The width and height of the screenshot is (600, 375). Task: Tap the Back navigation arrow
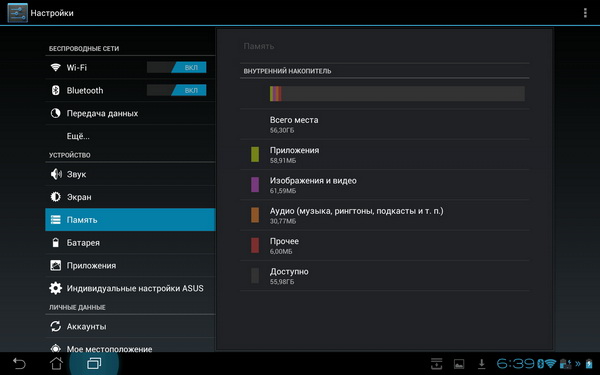click(x=19, y=363)
